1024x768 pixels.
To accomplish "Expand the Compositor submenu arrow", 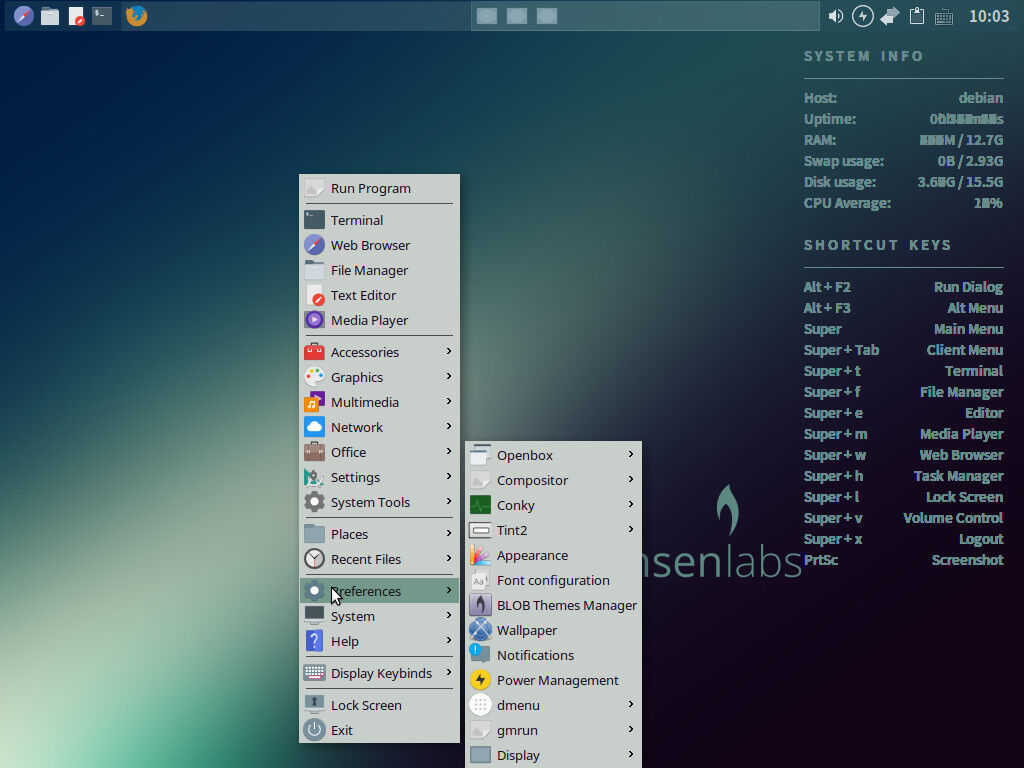I will pos(631,479).
